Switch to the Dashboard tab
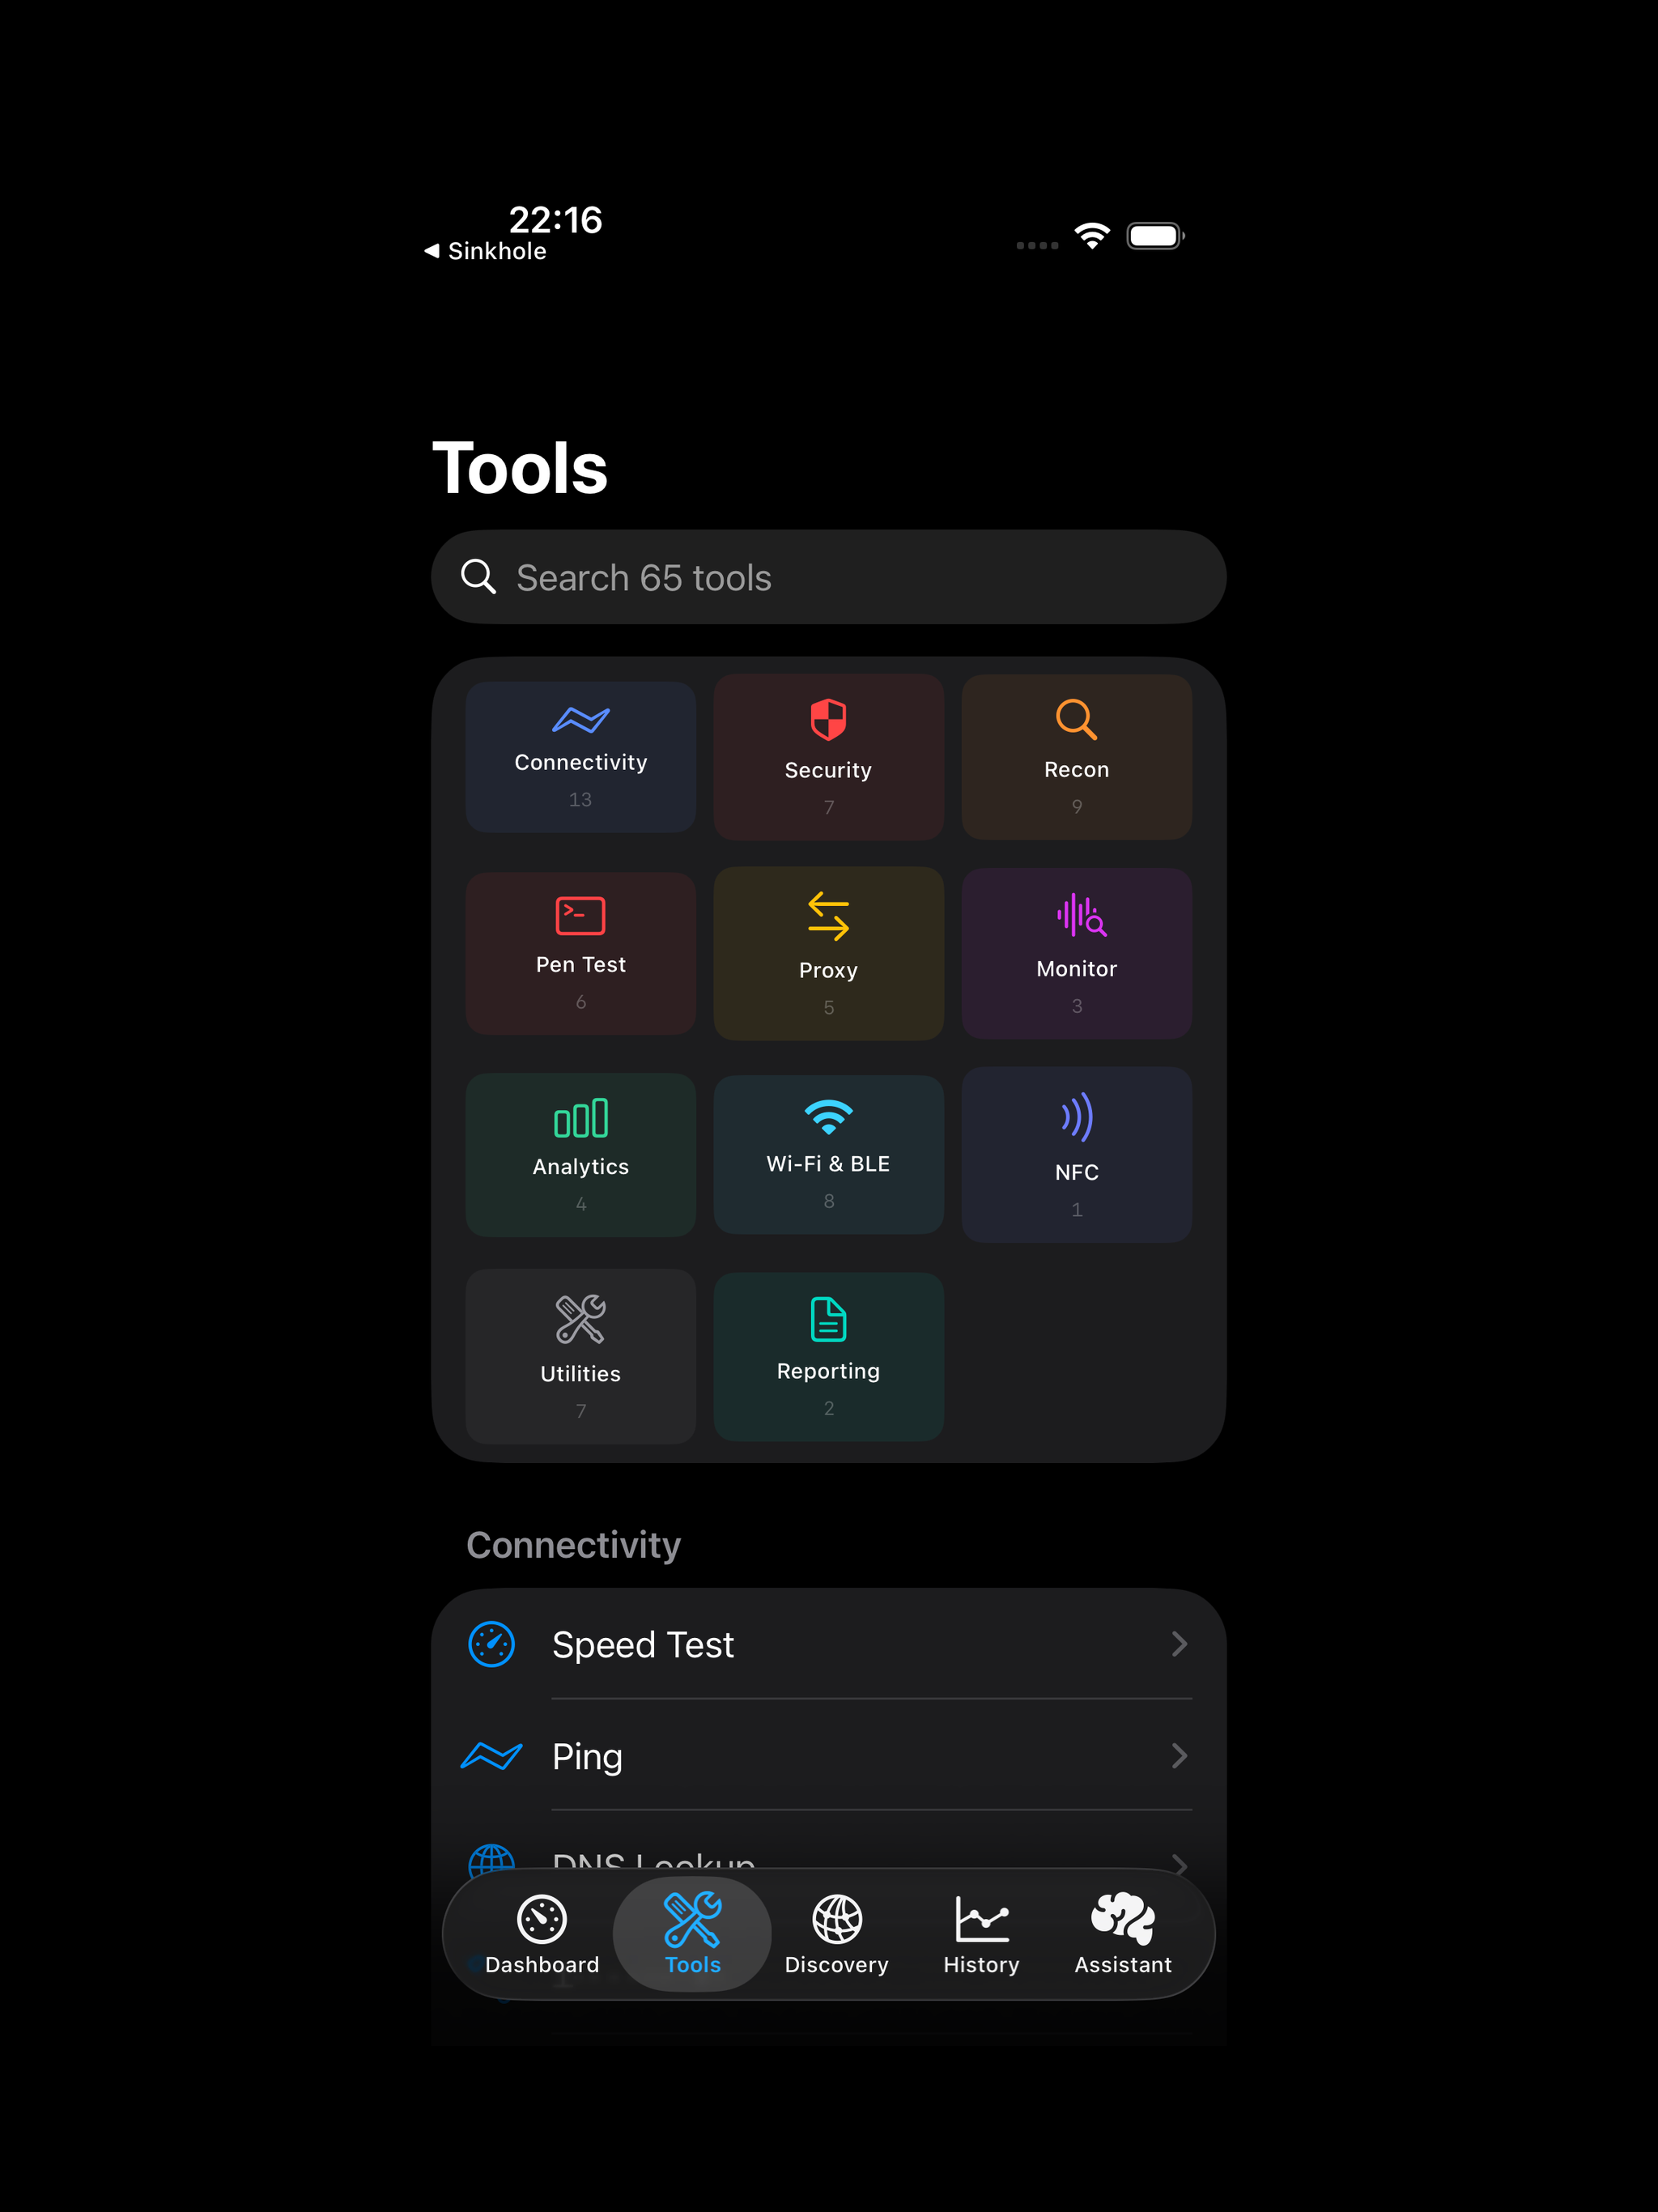Viewport: 1658px width, 2212px height. click(542, 1934)
